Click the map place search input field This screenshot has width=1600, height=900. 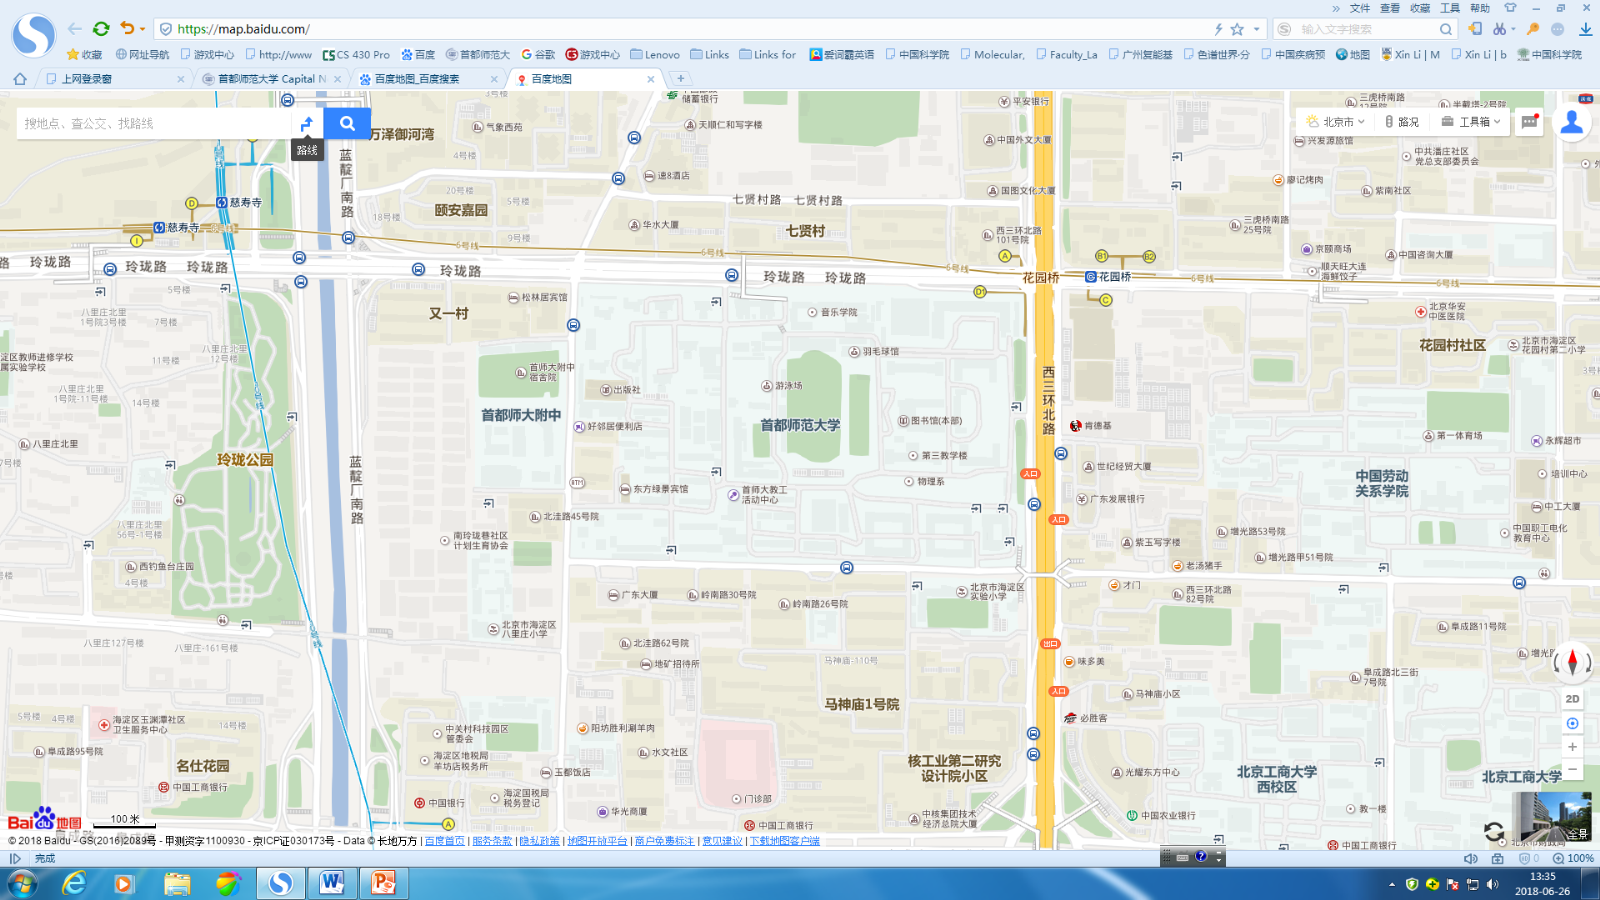point(150,123)
